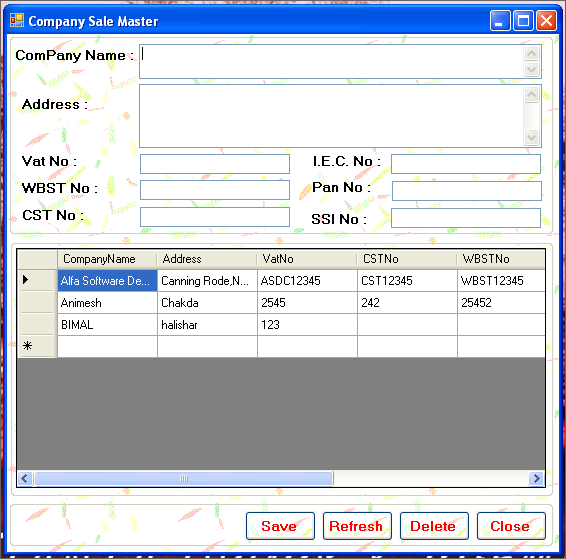Click down arrow in Address box scrollbar
566x559 pixels.
click(531, 137)
